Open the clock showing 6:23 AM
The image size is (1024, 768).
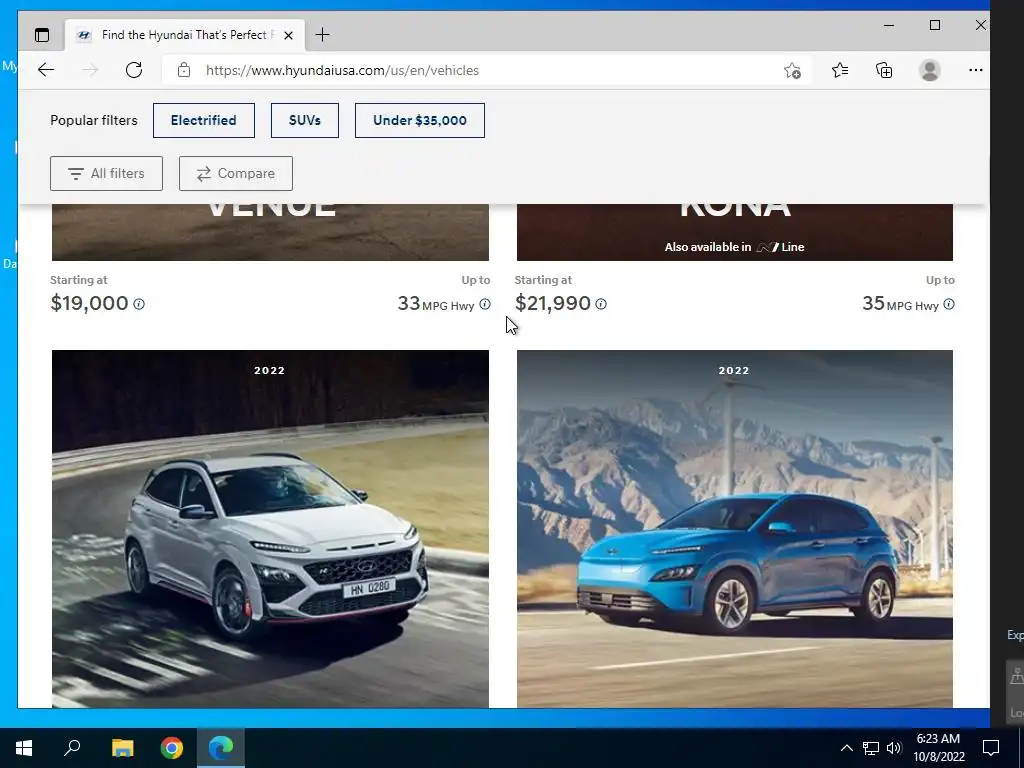click(x=938, y=748)
